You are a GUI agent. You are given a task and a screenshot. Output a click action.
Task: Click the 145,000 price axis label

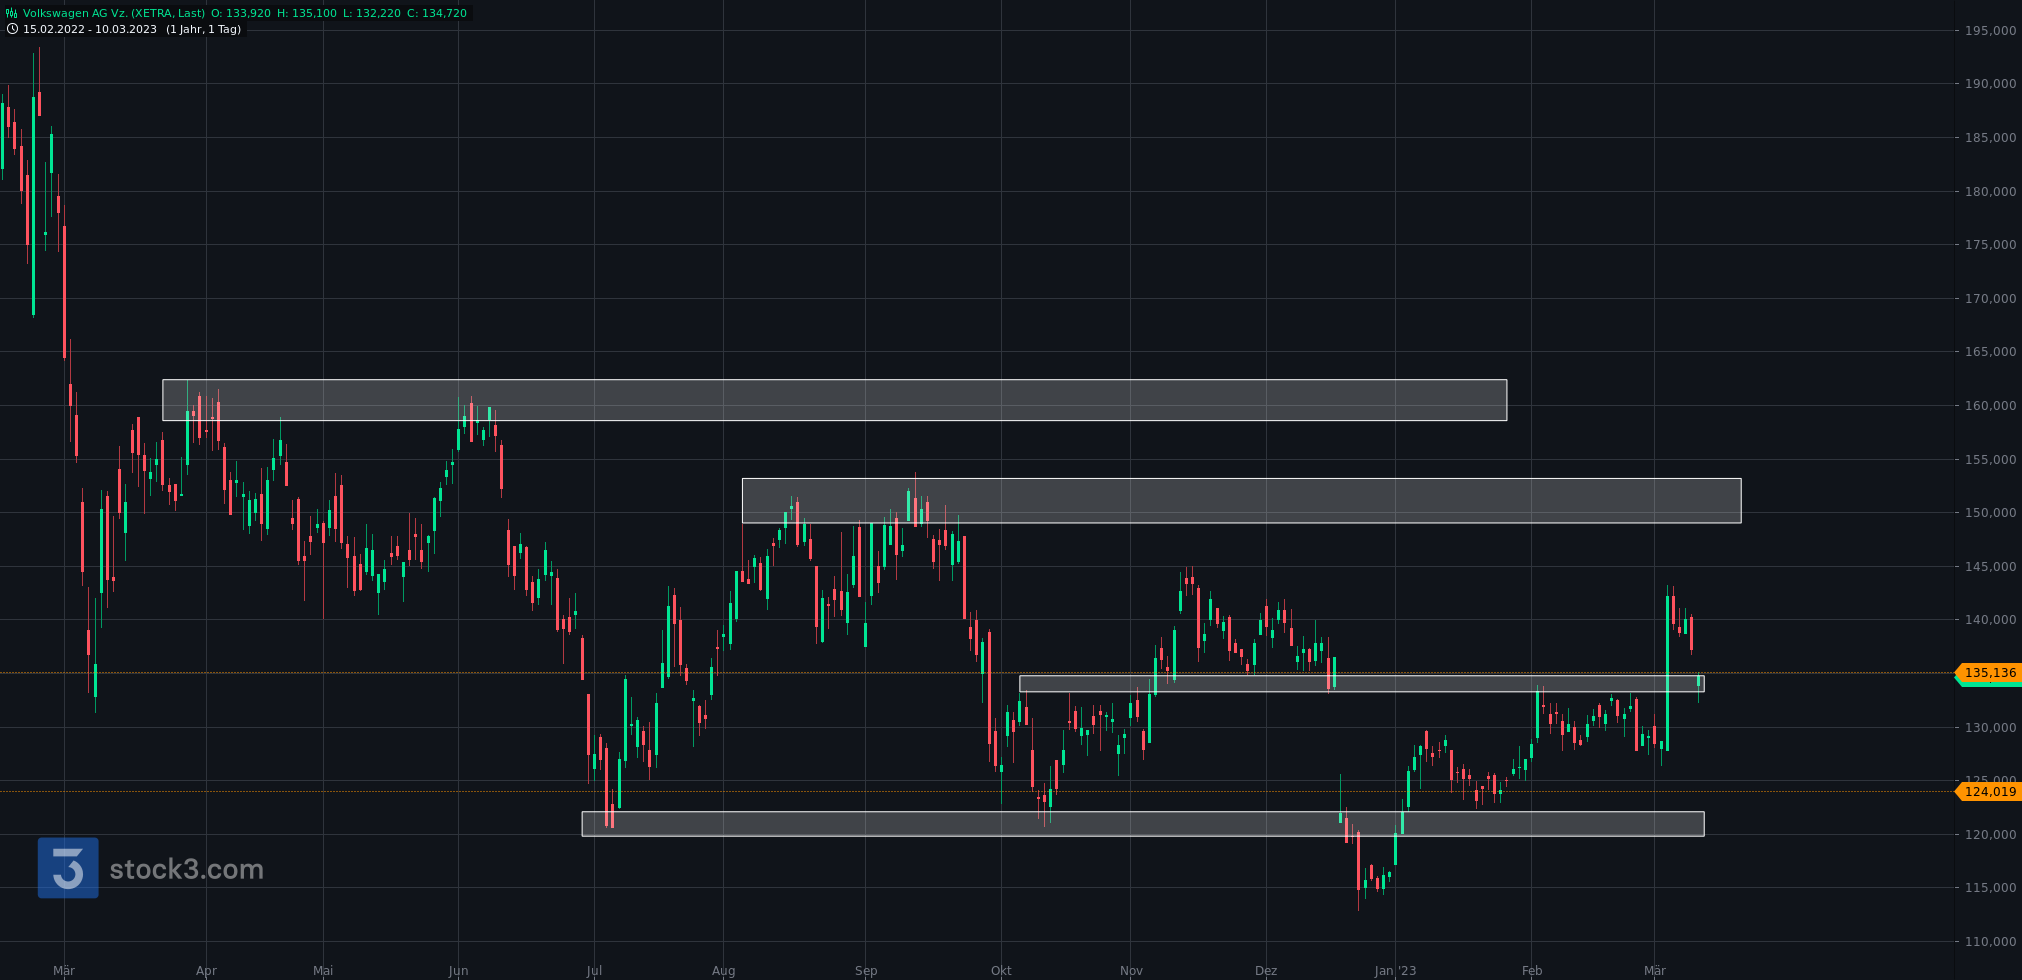[1990, 567]
